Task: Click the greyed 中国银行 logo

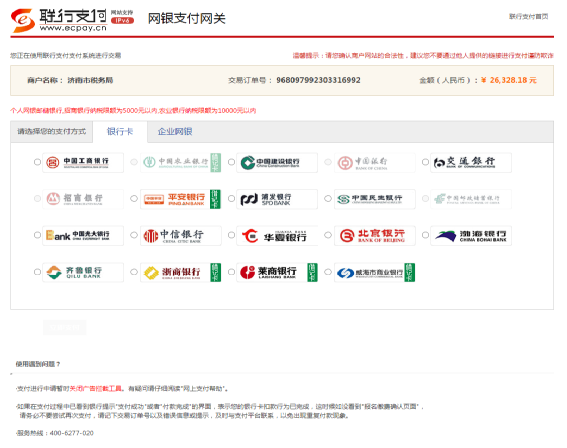Action: (375, 162)
